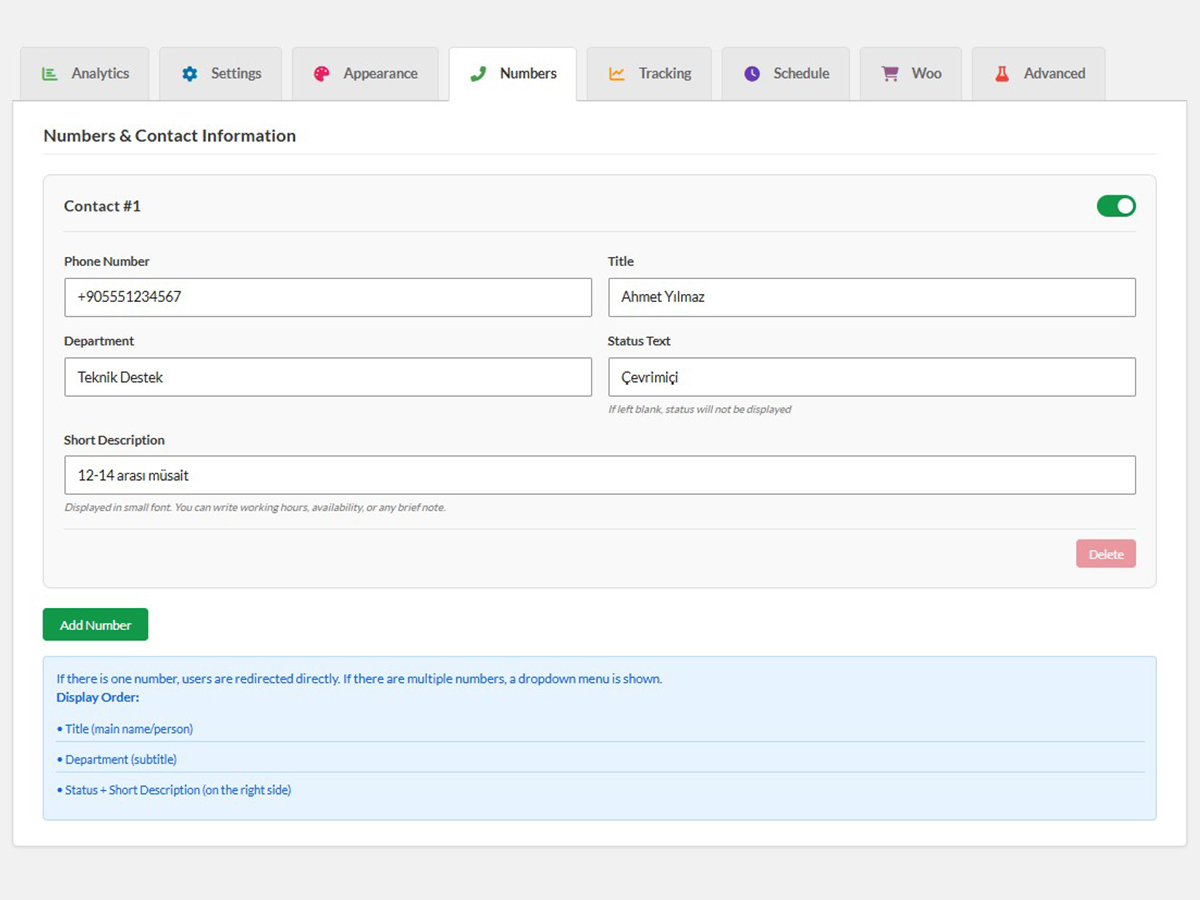Click the Woo shopping cart icon
Screen dimensions: 1200x900
(x=889, y=74)
